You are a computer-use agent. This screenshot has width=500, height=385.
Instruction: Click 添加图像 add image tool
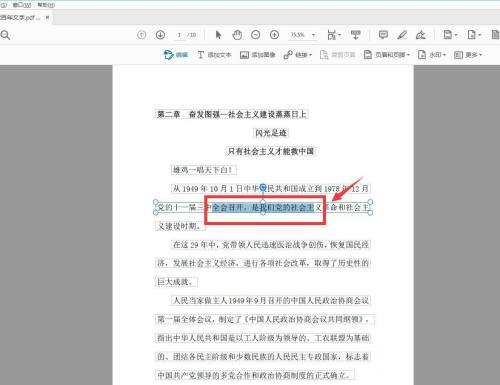click(258, 55)
